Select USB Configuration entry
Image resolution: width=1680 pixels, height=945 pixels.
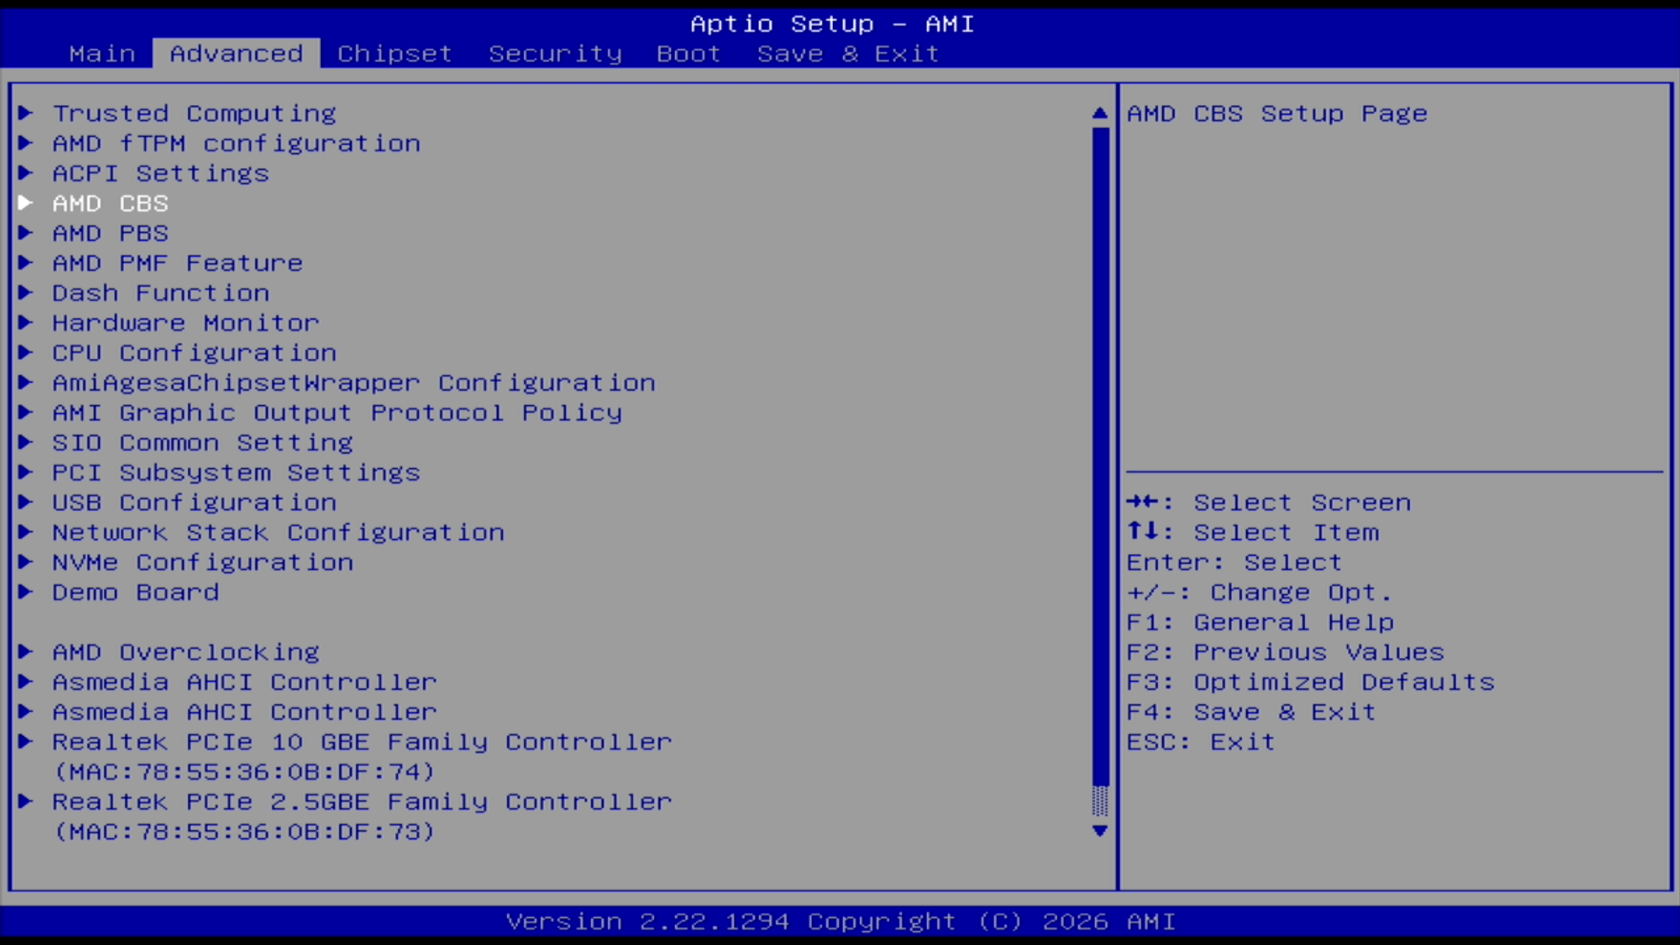[x=194, y=504]
